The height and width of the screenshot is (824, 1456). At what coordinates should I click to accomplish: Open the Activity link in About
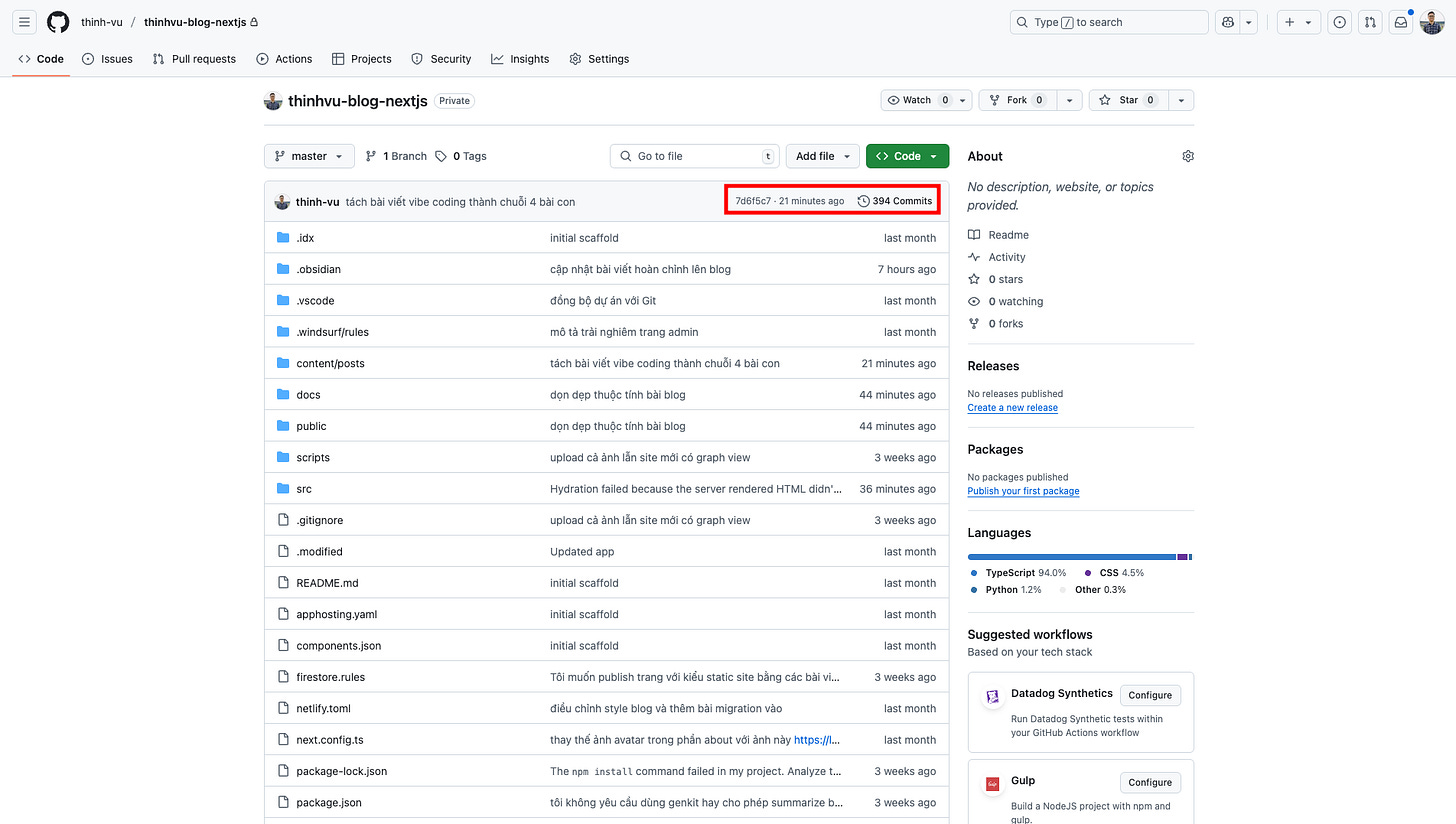997,257
